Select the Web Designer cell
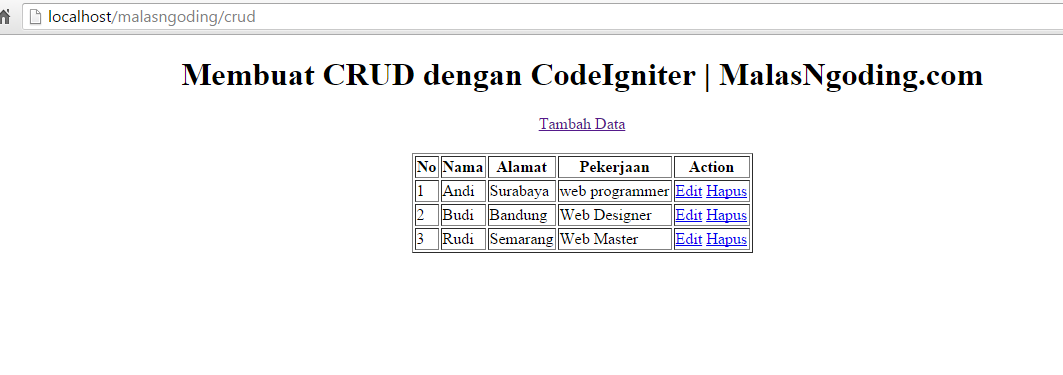1063x375 pixels. pyautogui.click(x=614, y=215)
